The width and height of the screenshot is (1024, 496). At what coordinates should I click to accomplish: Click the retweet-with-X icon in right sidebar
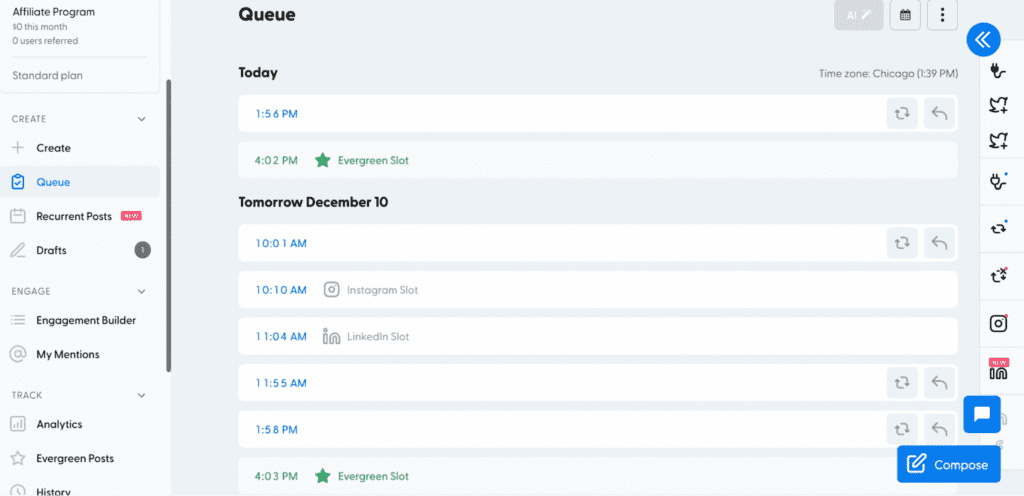pyautogui.click(x=998, y=275)
